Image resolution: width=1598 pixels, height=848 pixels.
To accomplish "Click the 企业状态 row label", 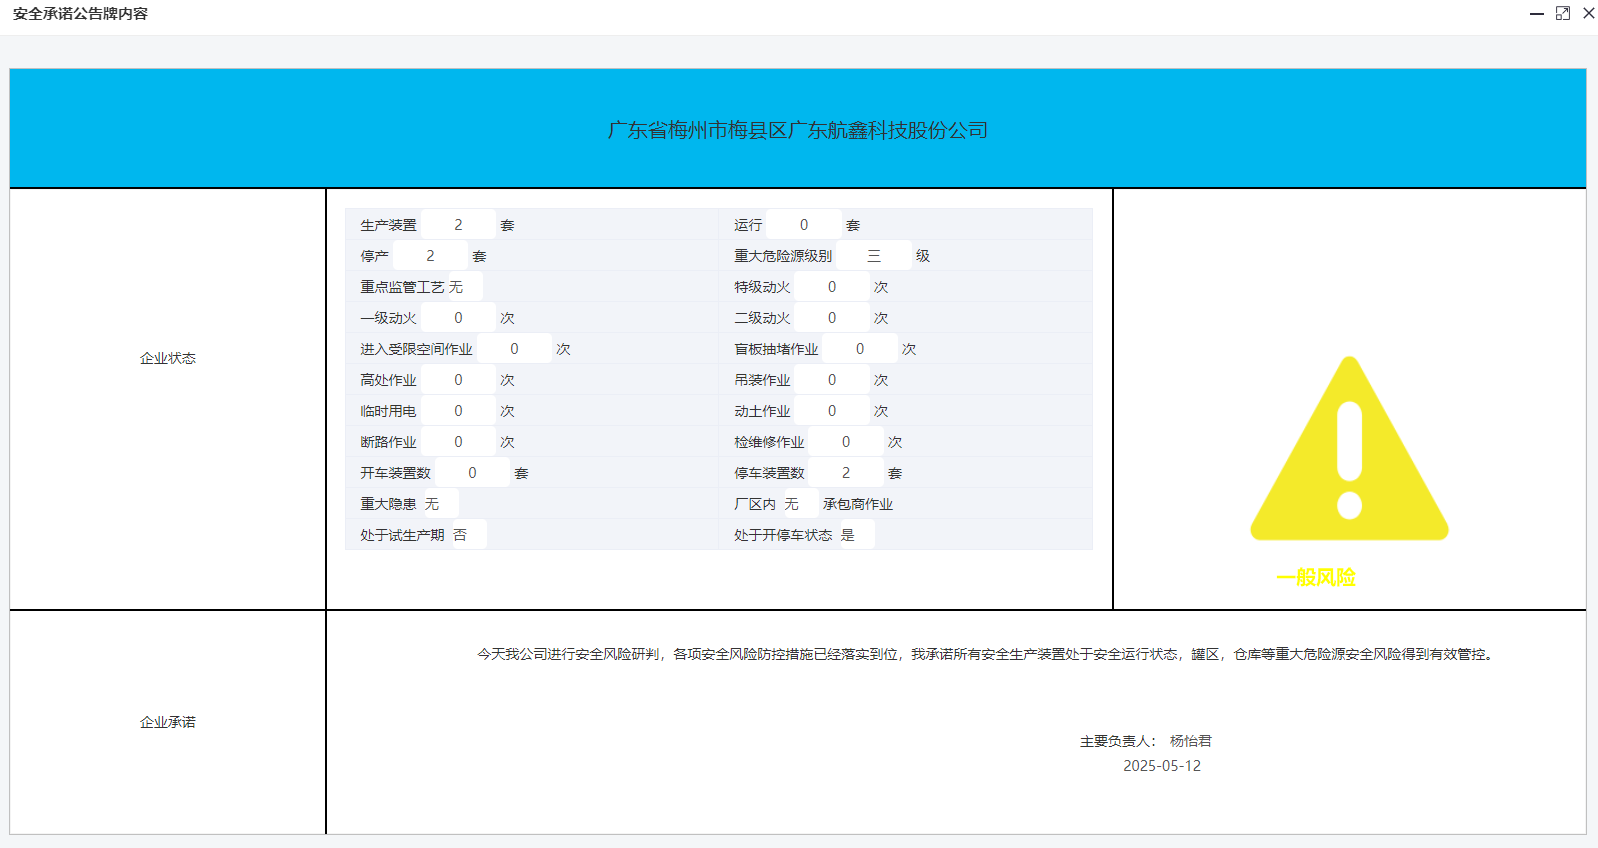I will point(168,358).
